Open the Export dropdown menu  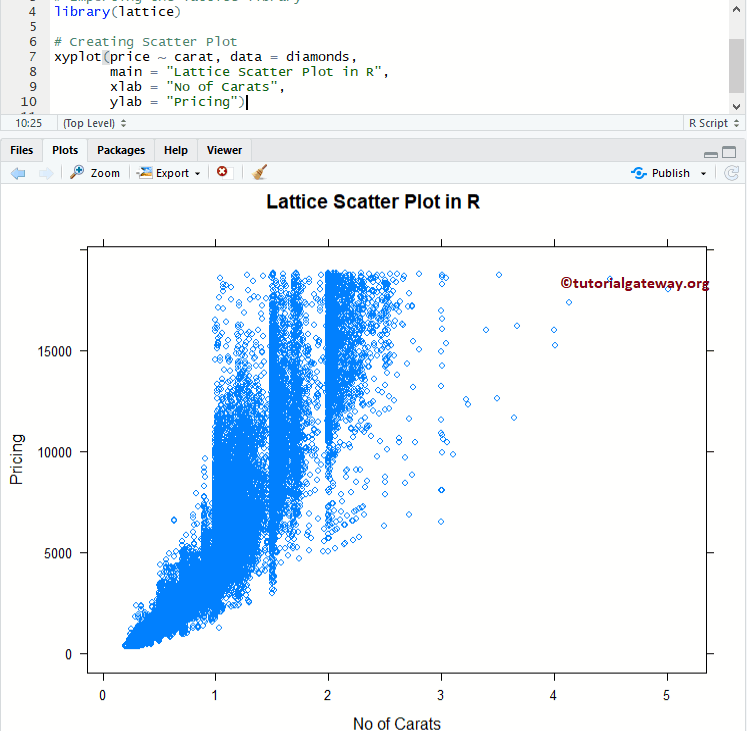click(169, 173)
